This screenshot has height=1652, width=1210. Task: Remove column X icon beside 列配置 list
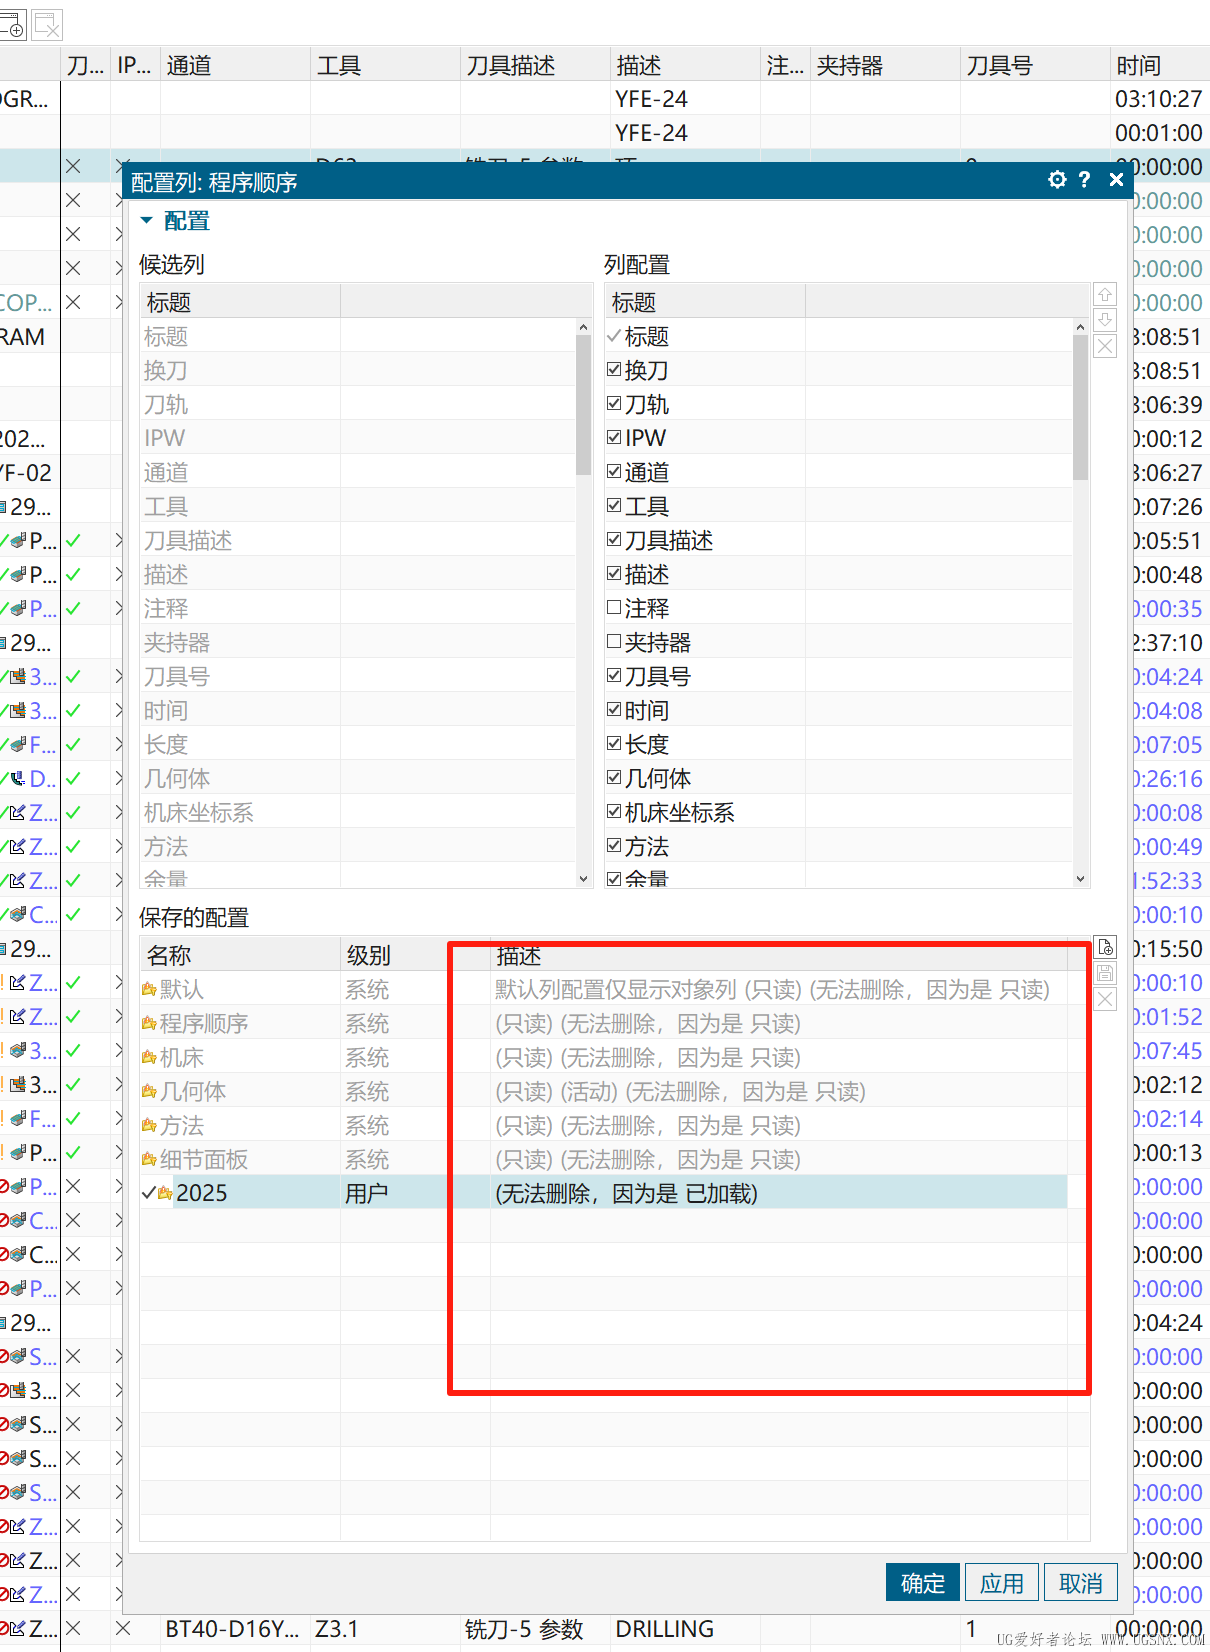(1105, 346)
